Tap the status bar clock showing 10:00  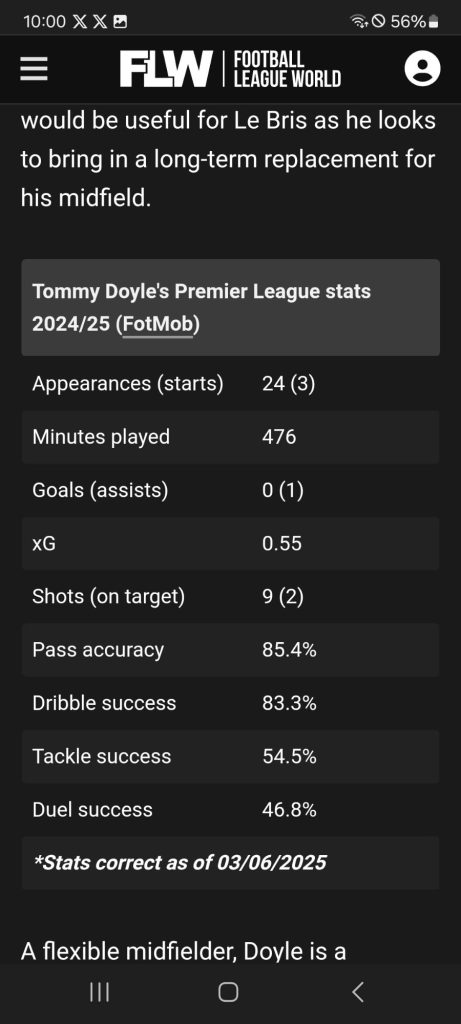(44, 22)
